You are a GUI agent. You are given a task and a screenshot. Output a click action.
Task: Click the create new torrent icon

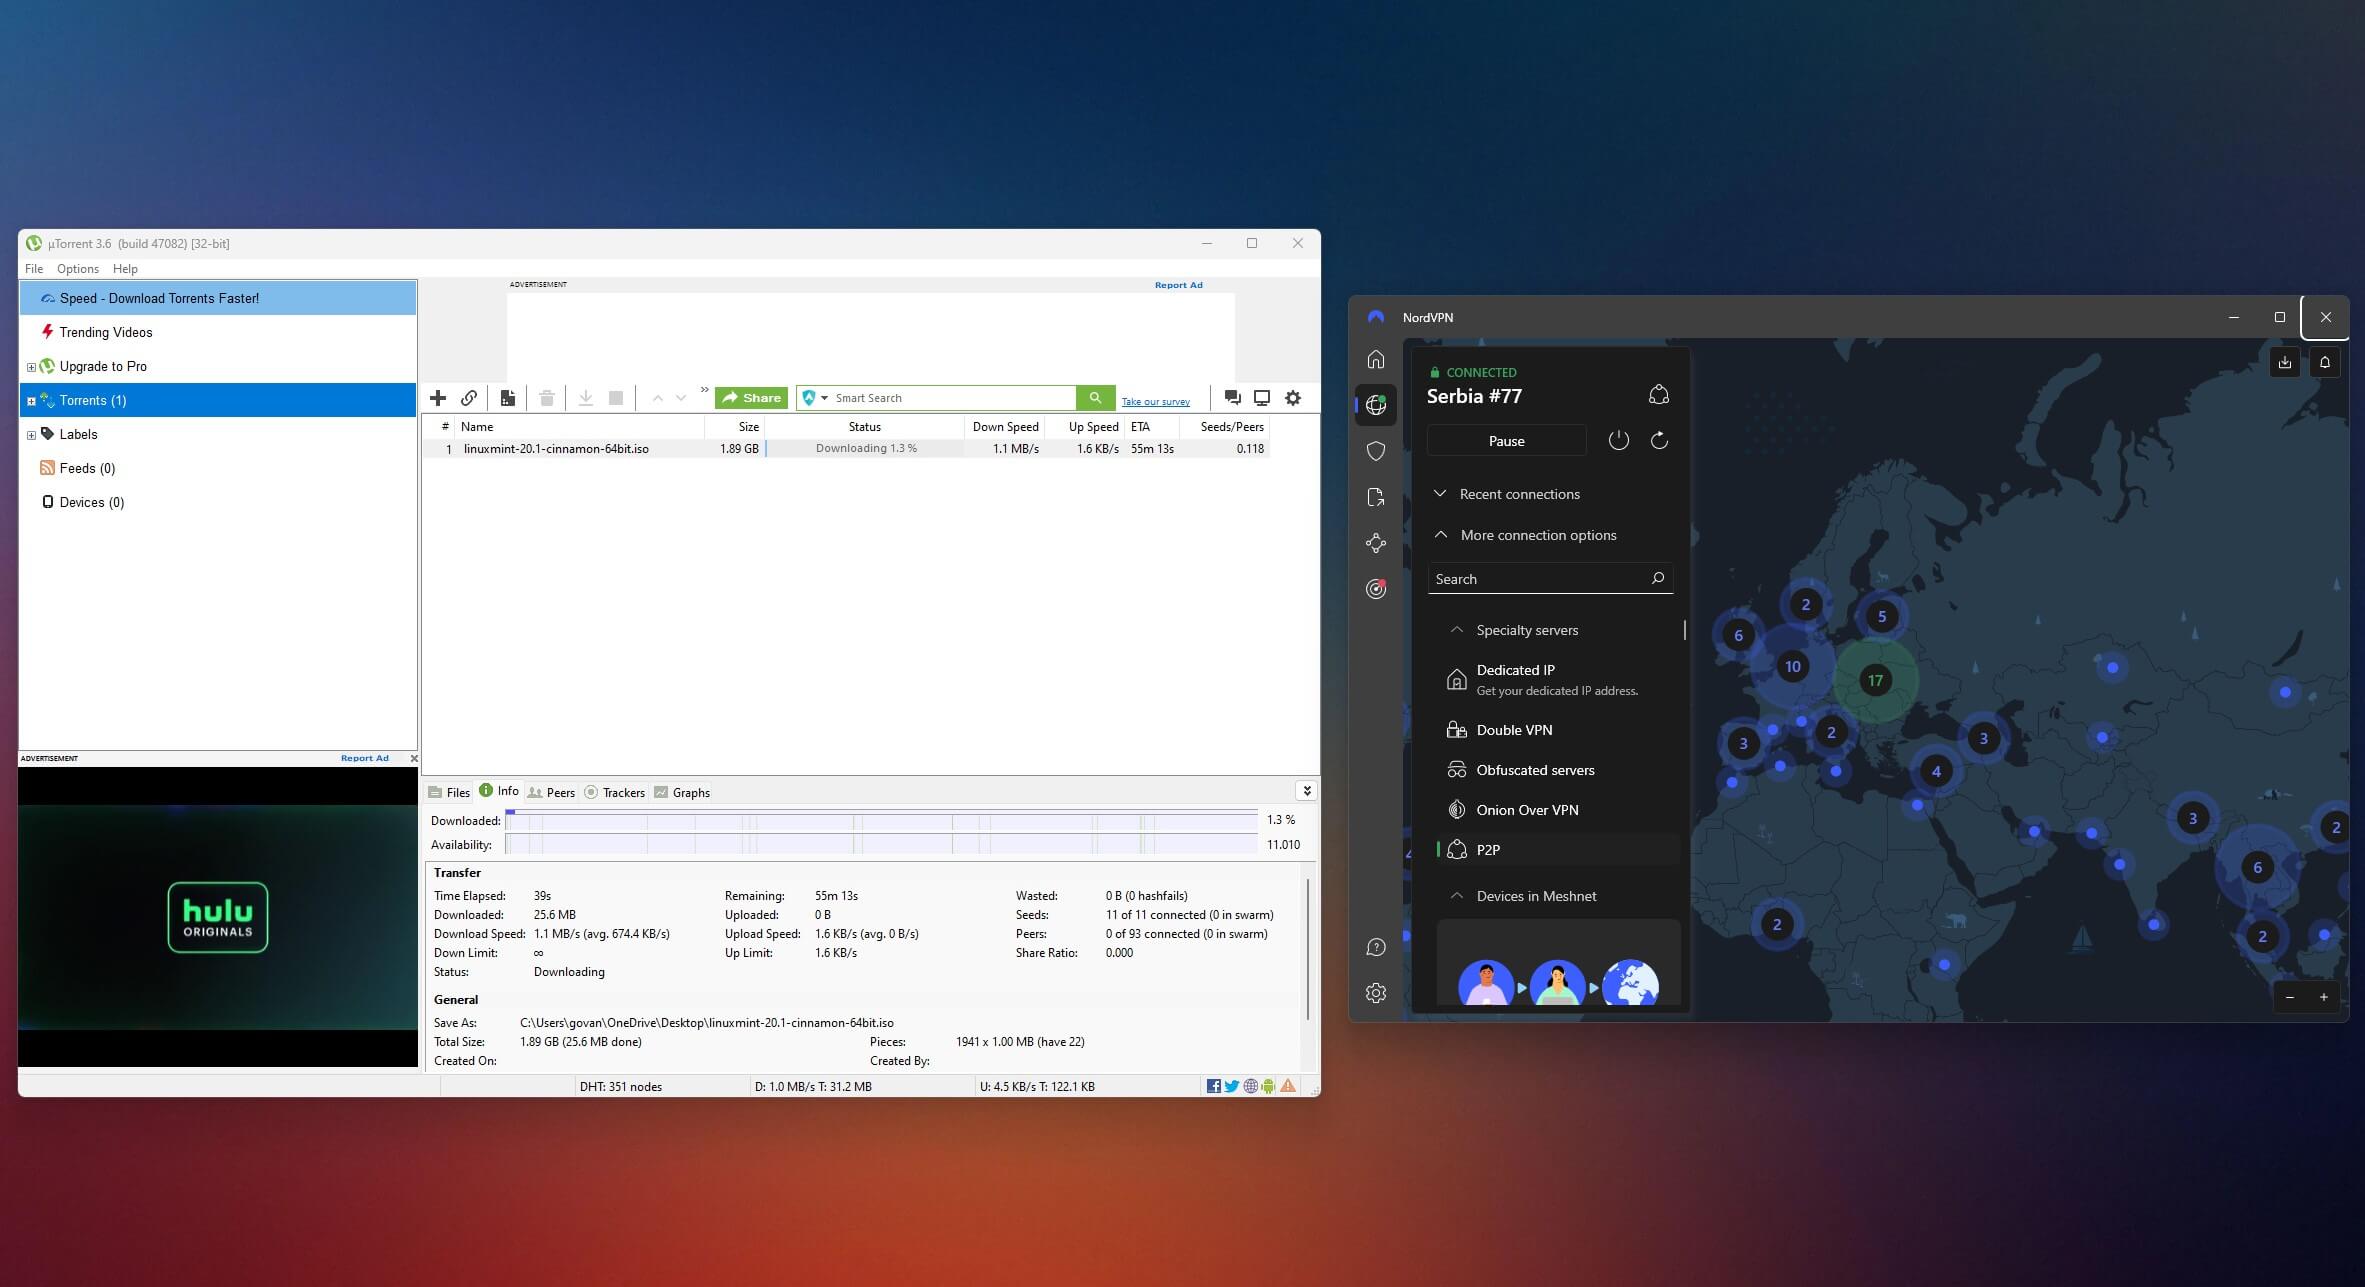click(x=508, y=398)
